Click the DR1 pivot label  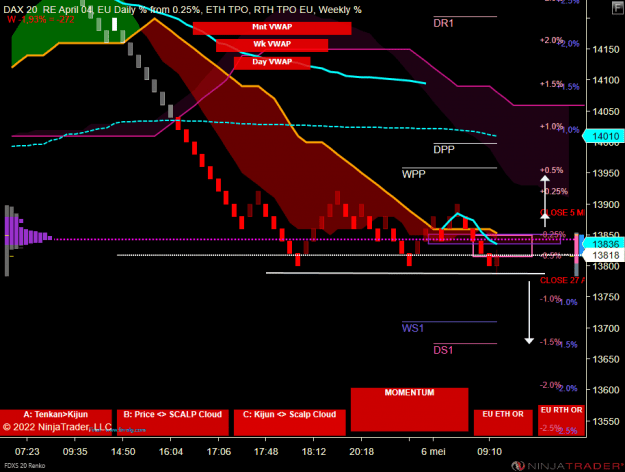[x=444, y=24]
